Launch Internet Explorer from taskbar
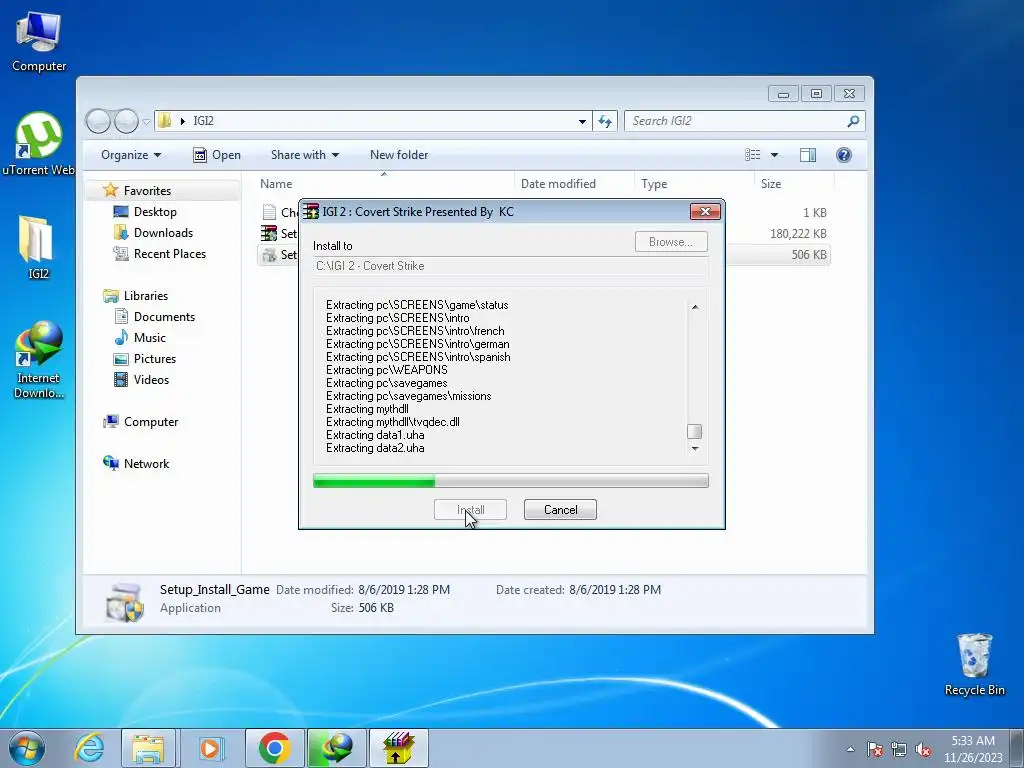The image size is (1024, 768). click(89, 748)
